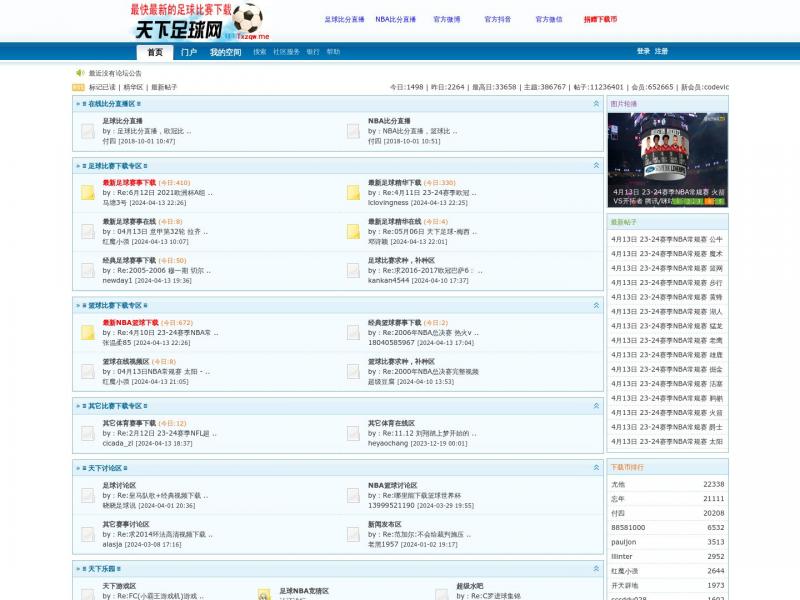This screenshot has height=600, width=800.
Task: Click the folder icon beside 最新足球精华下载
Action: click(x=353, y=192)
